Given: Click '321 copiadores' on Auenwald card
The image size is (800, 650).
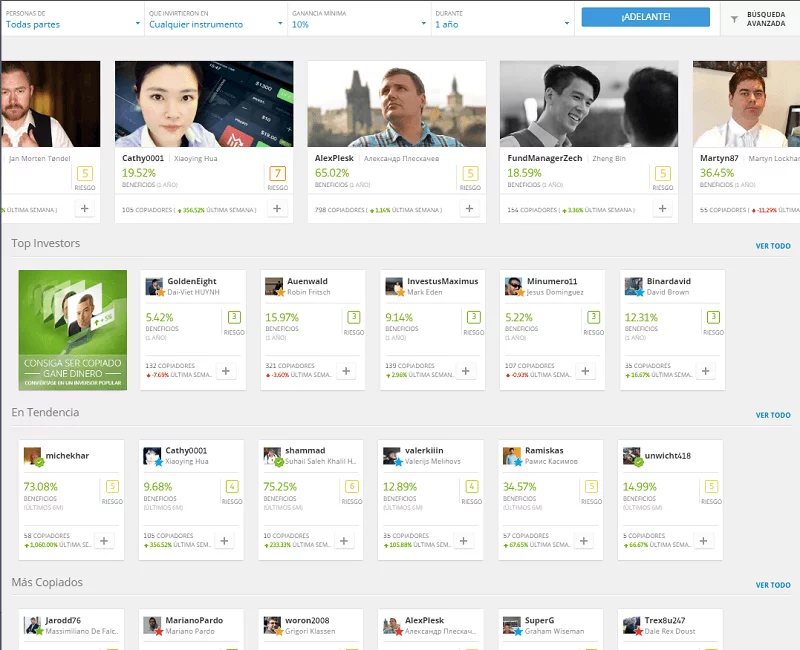Looking at the screenshot, I should 290,366.
